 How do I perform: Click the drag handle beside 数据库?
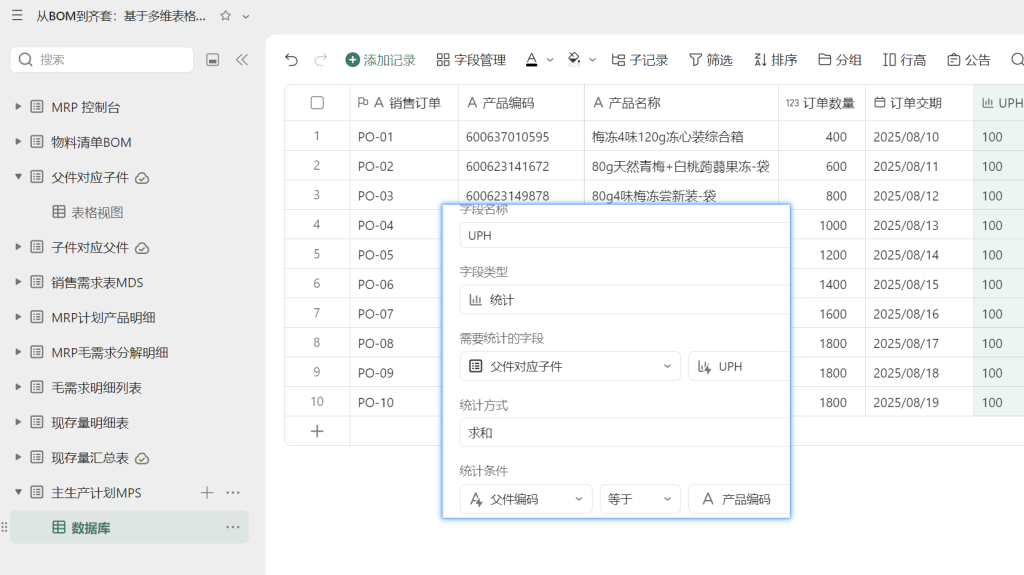coord(5,527)
